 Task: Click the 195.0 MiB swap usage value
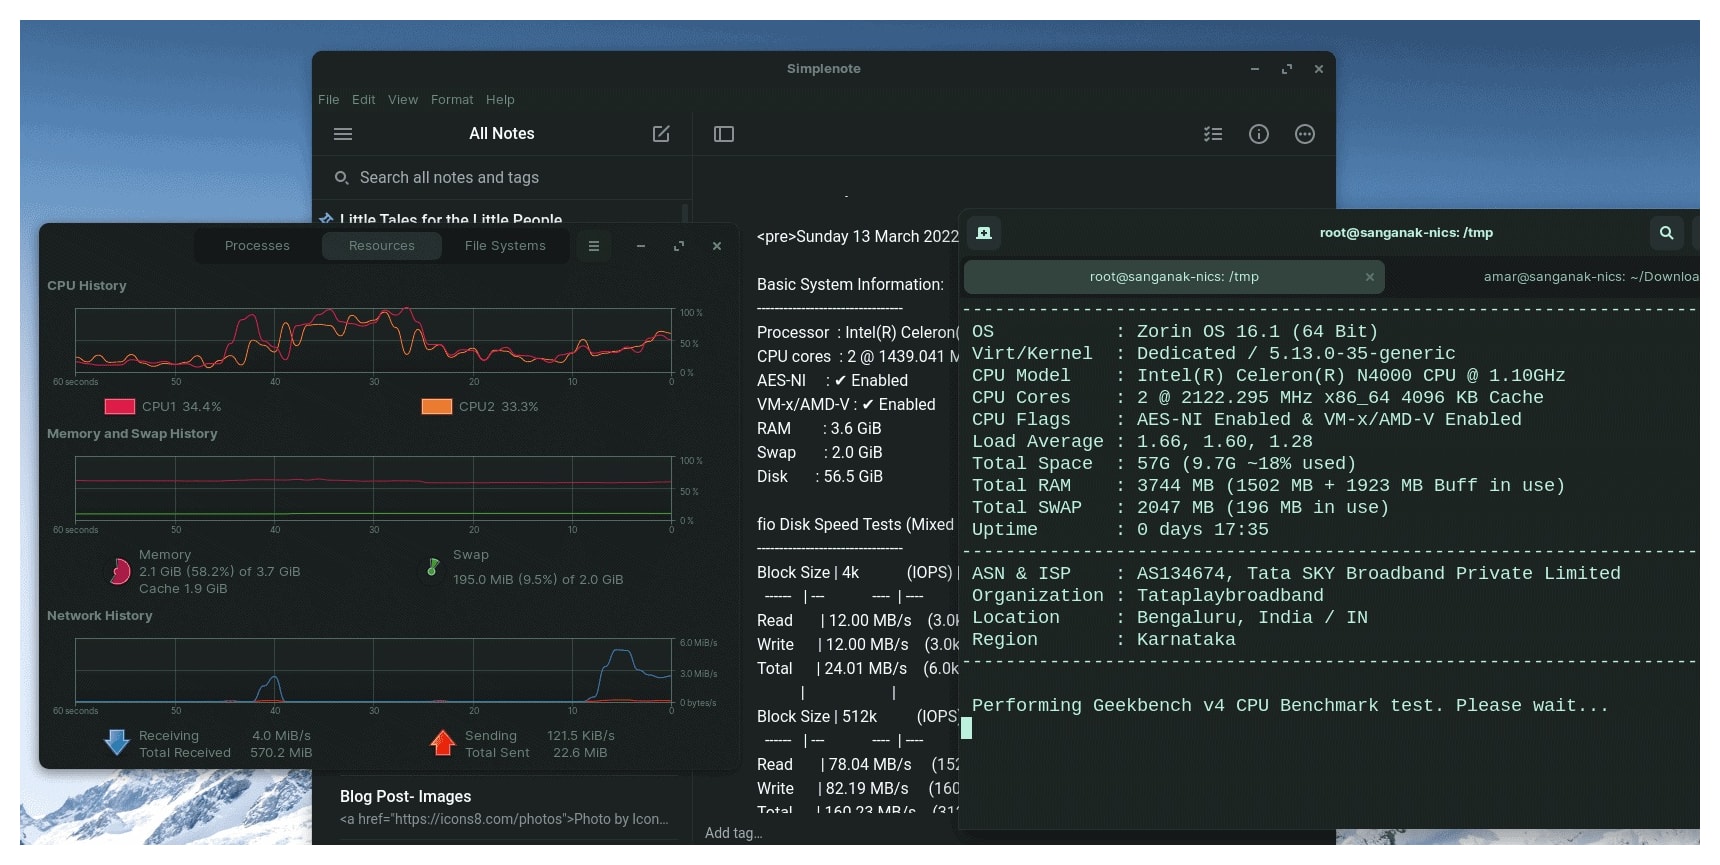[x=538, y=580]
